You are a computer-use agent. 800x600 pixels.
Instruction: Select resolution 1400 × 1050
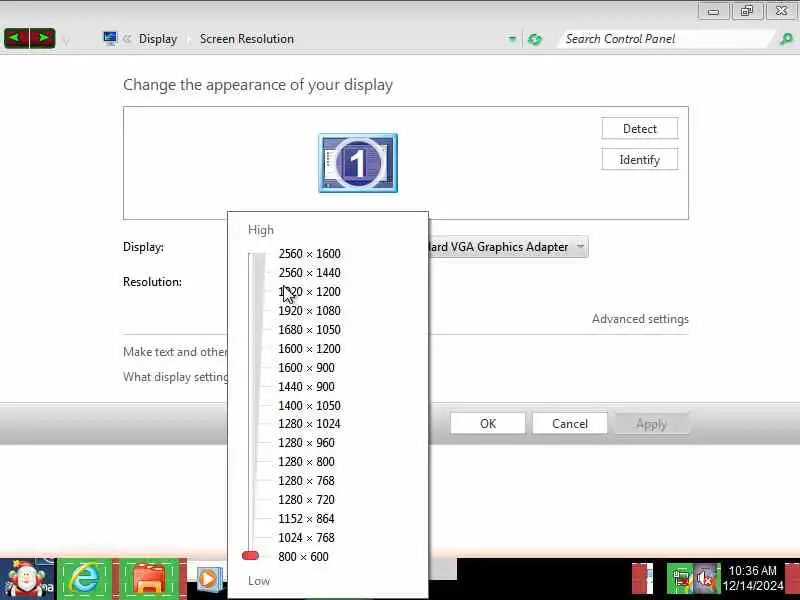tap(309, 406)
